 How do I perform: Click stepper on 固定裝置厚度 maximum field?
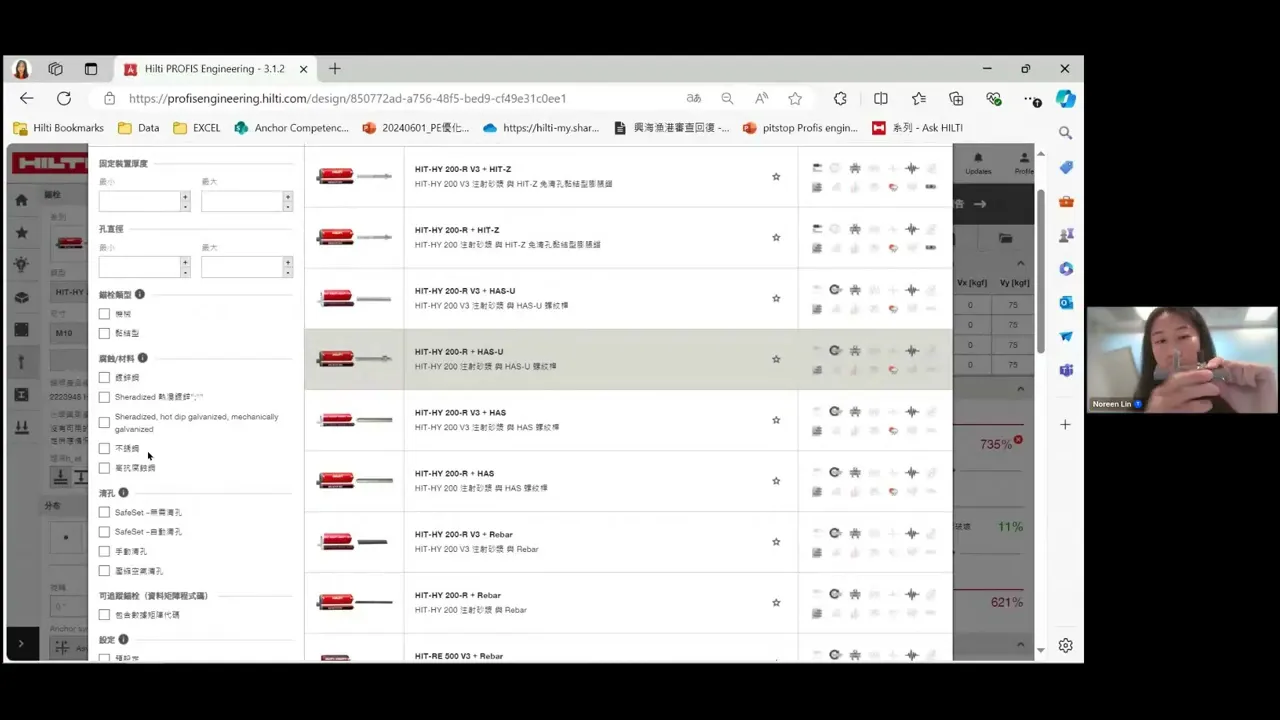pos(288,201)
